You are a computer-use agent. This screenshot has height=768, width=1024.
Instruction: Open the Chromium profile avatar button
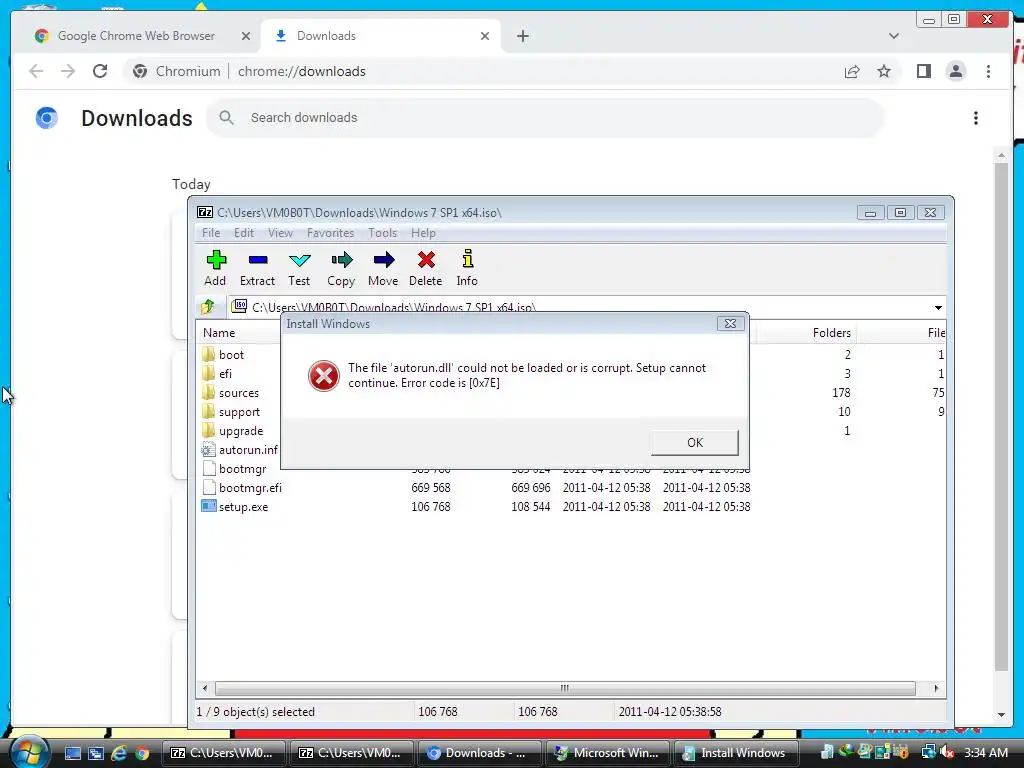click(x=955, y=71)
